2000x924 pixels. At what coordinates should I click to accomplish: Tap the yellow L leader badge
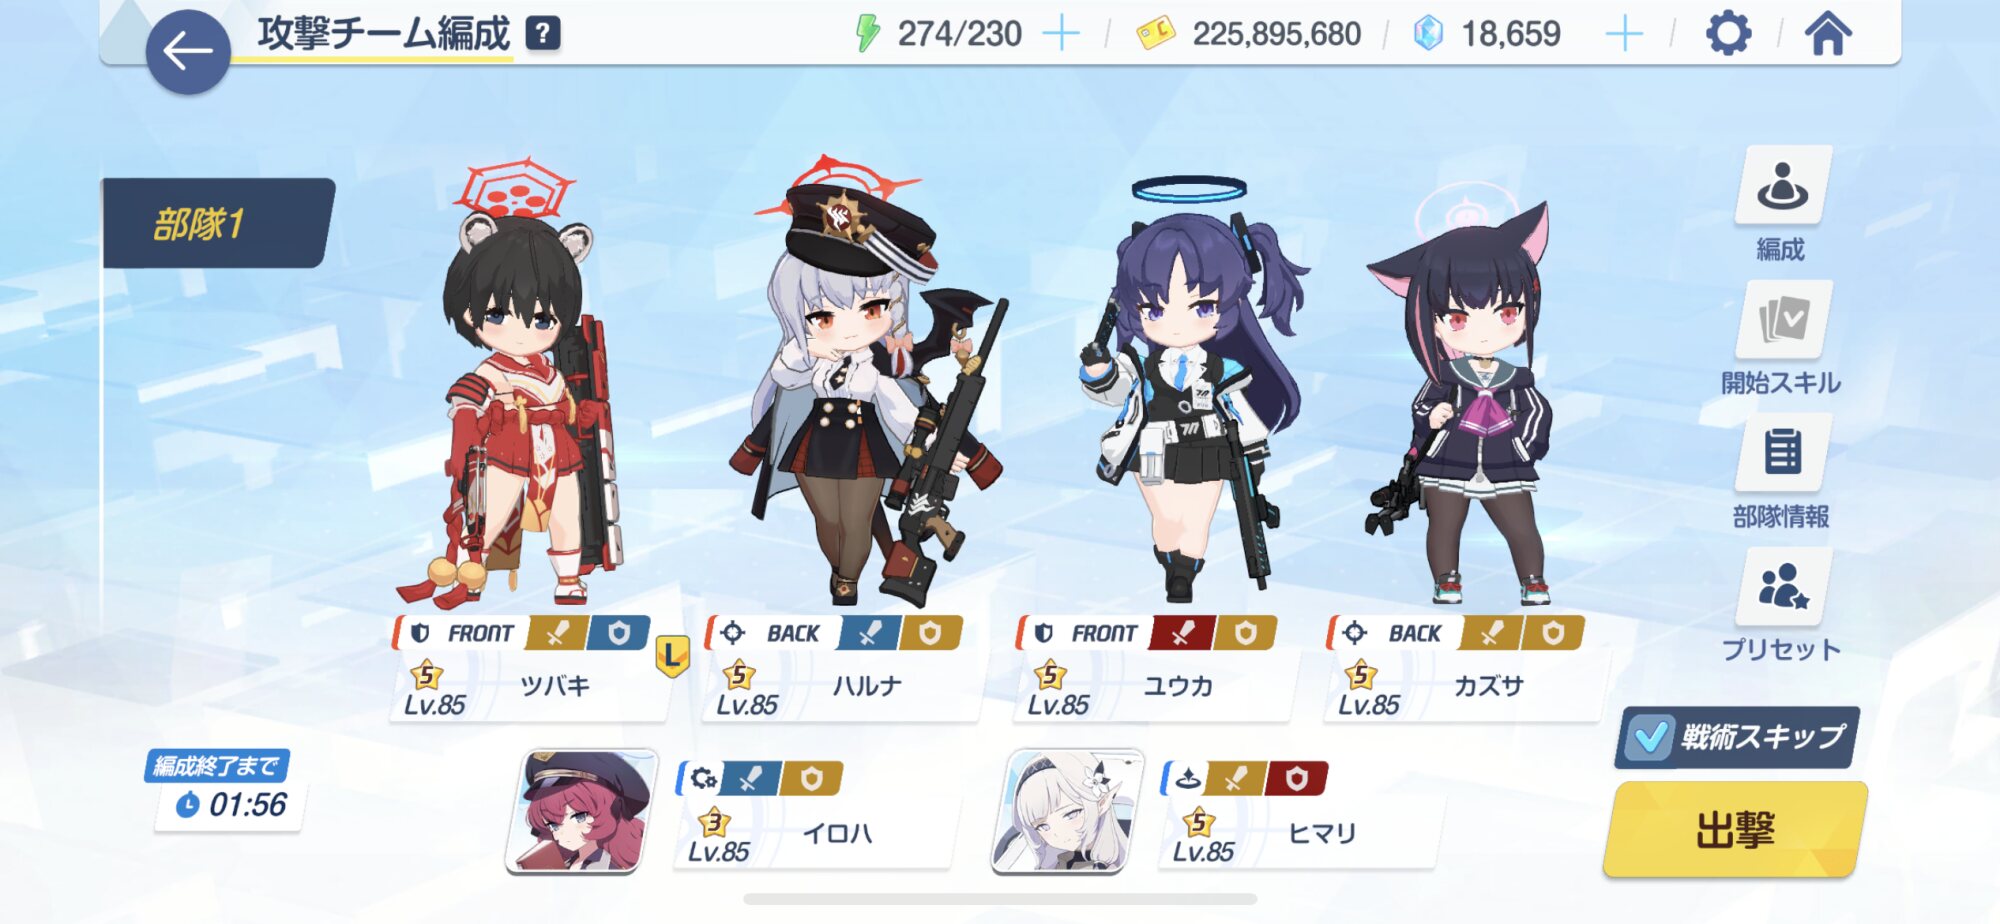(x=672, y=656)
